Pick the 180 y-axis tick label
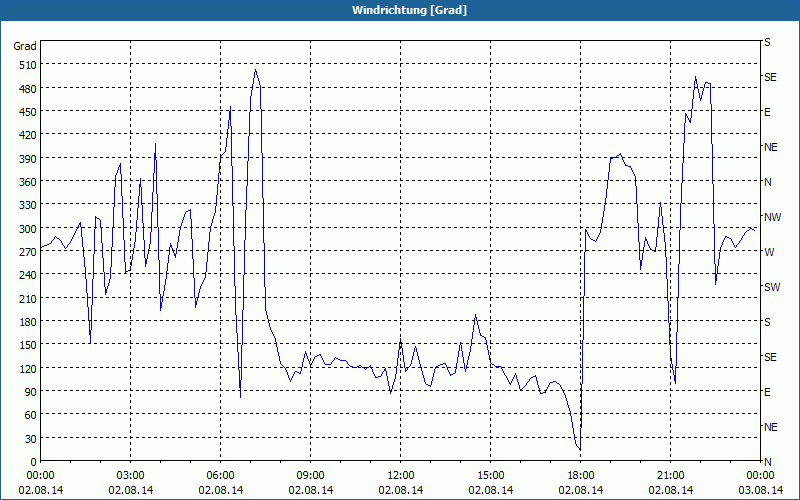 pos(28,322)
